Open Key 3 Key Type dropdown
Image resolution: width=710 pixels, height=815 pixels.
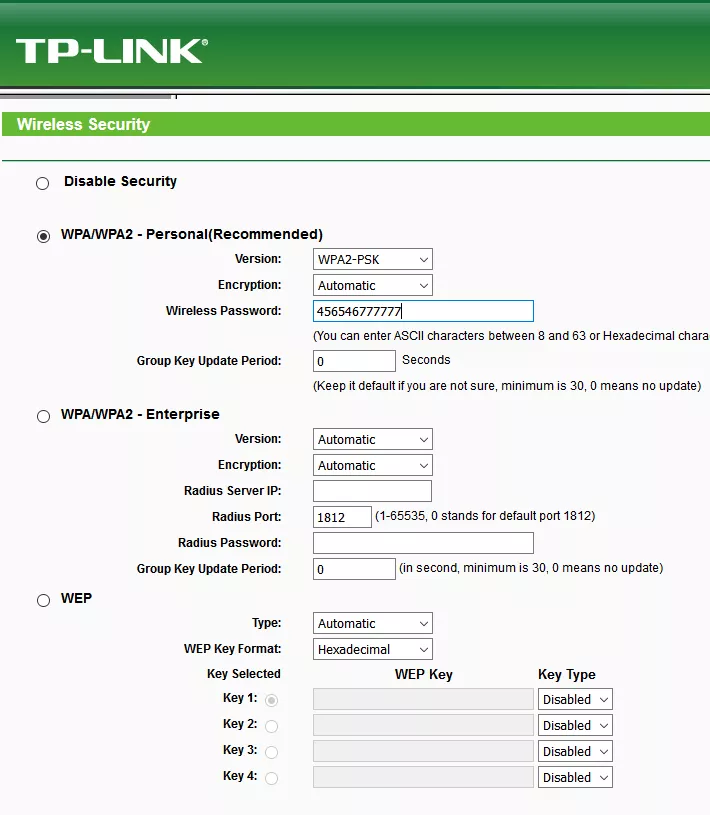point(575,751)
